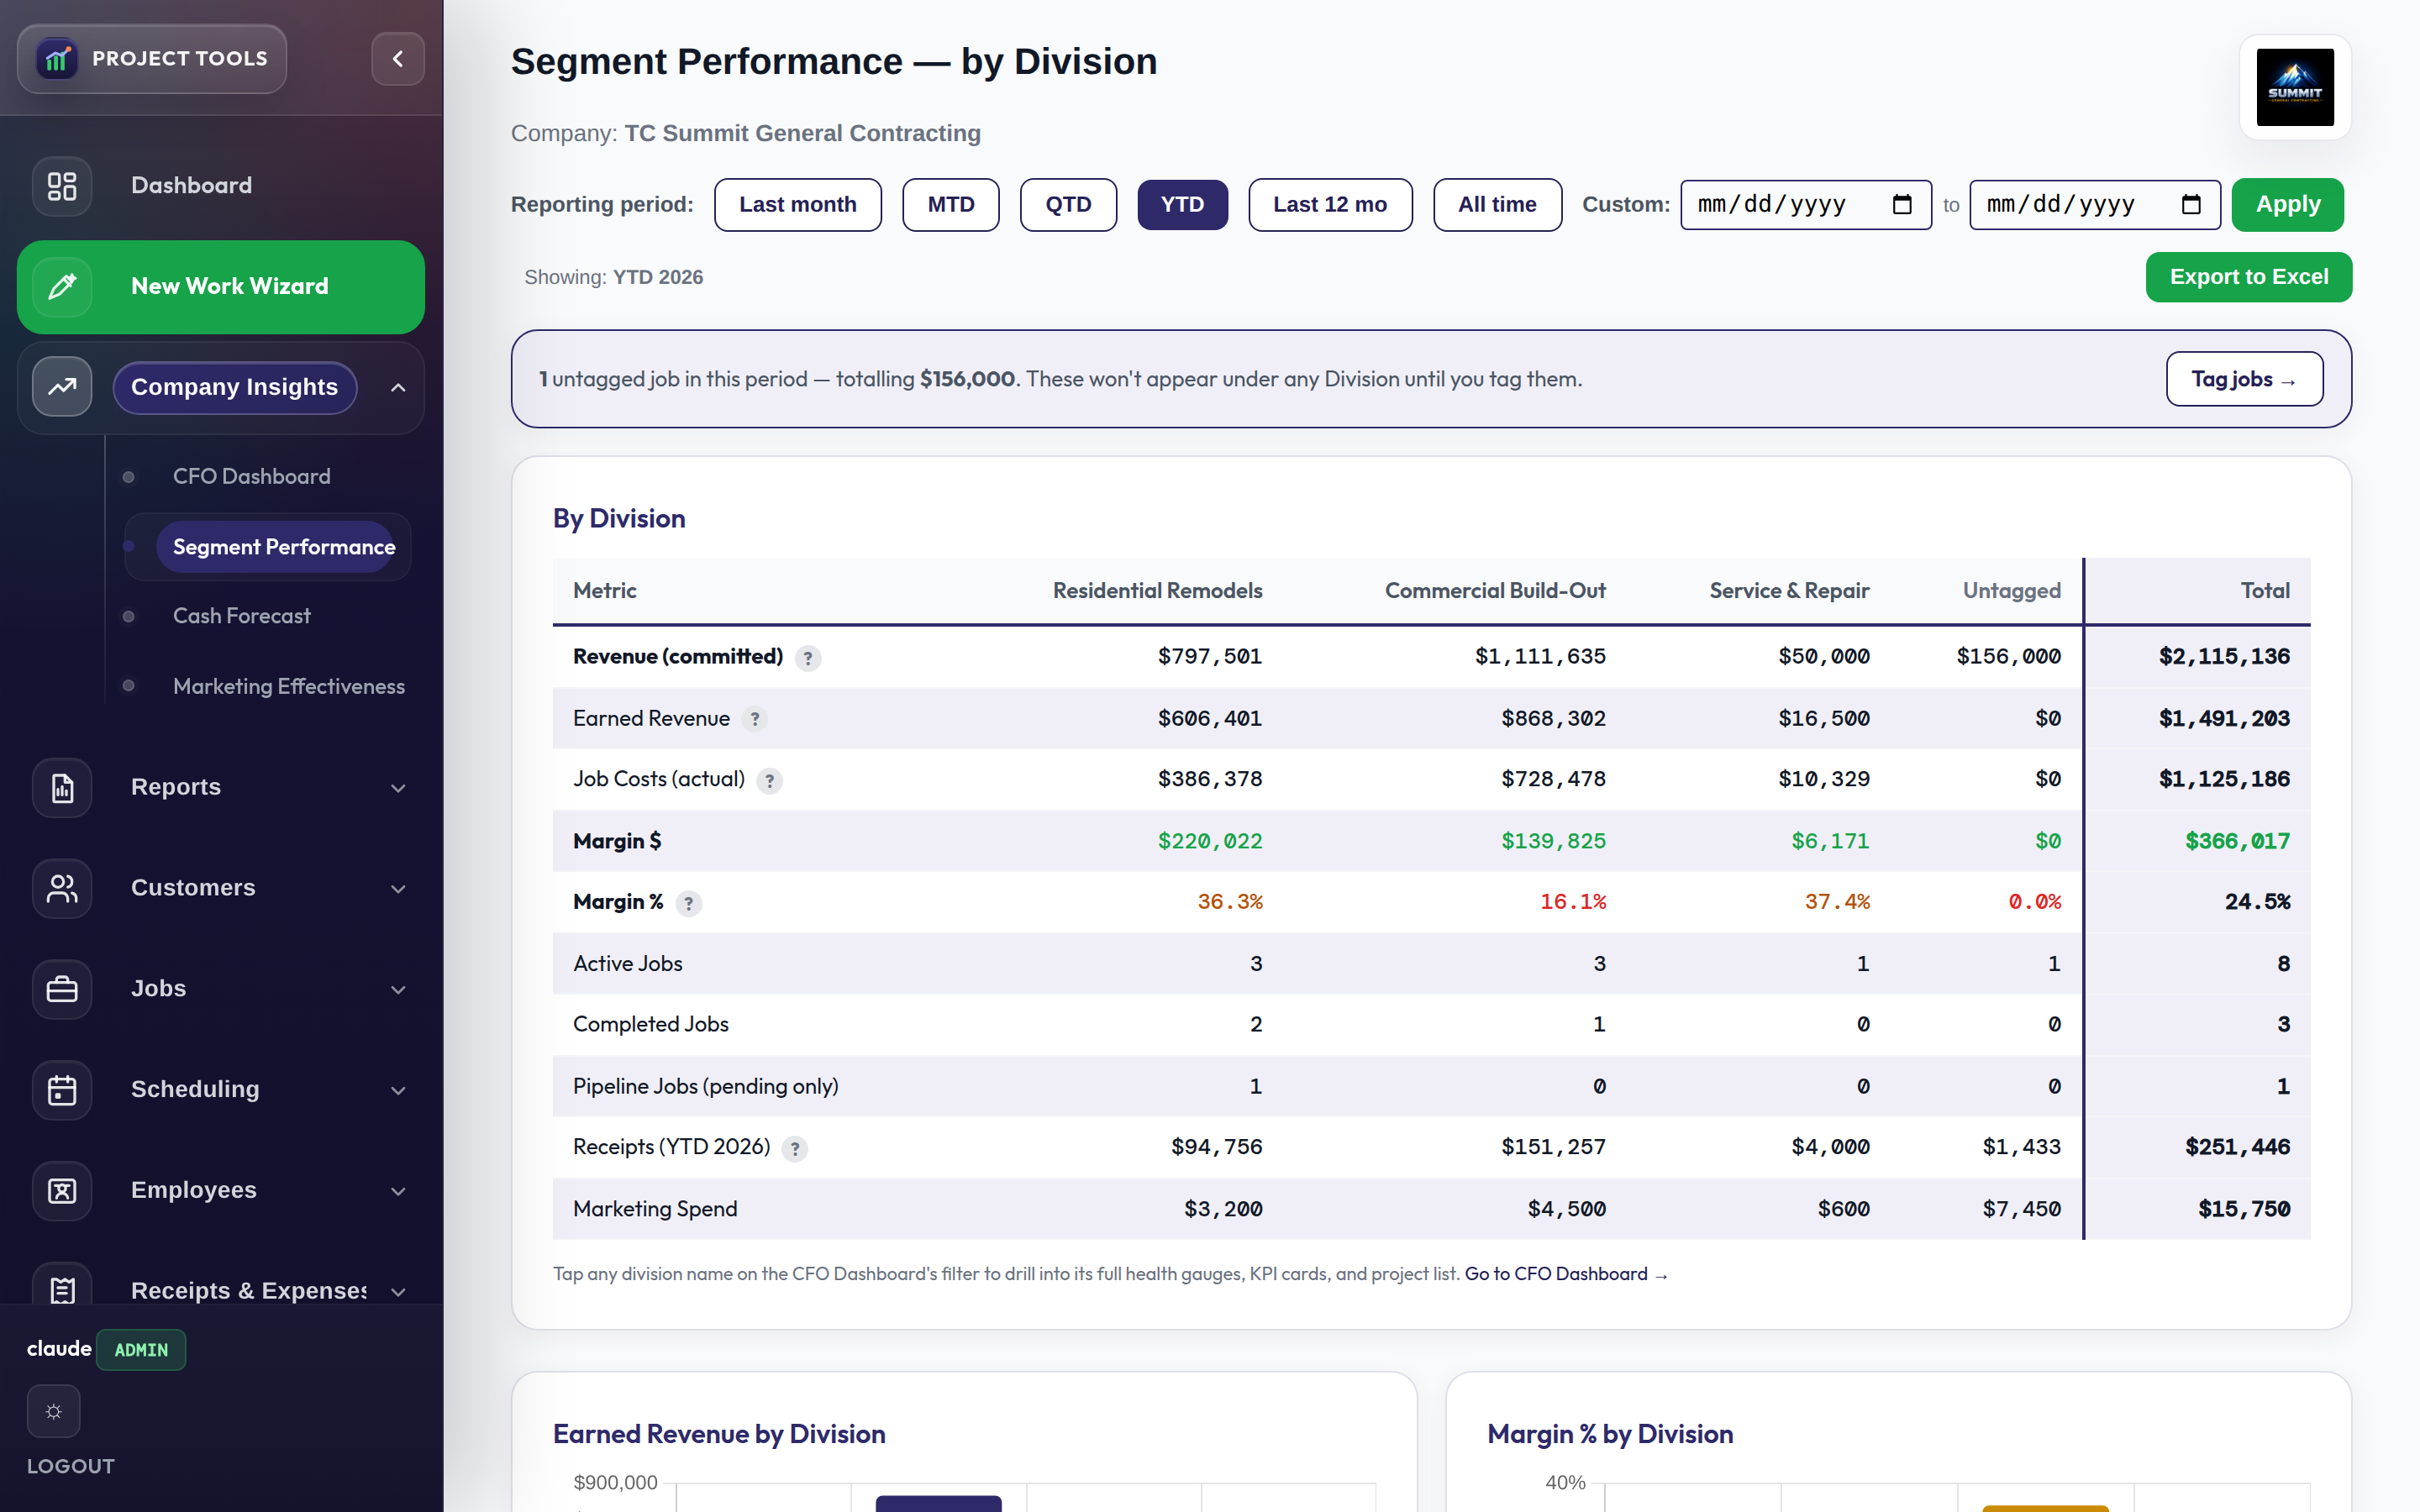Collapse the sidebar with the arrow button
This screenshot has height=1512, width=2420.
point(398,59)
